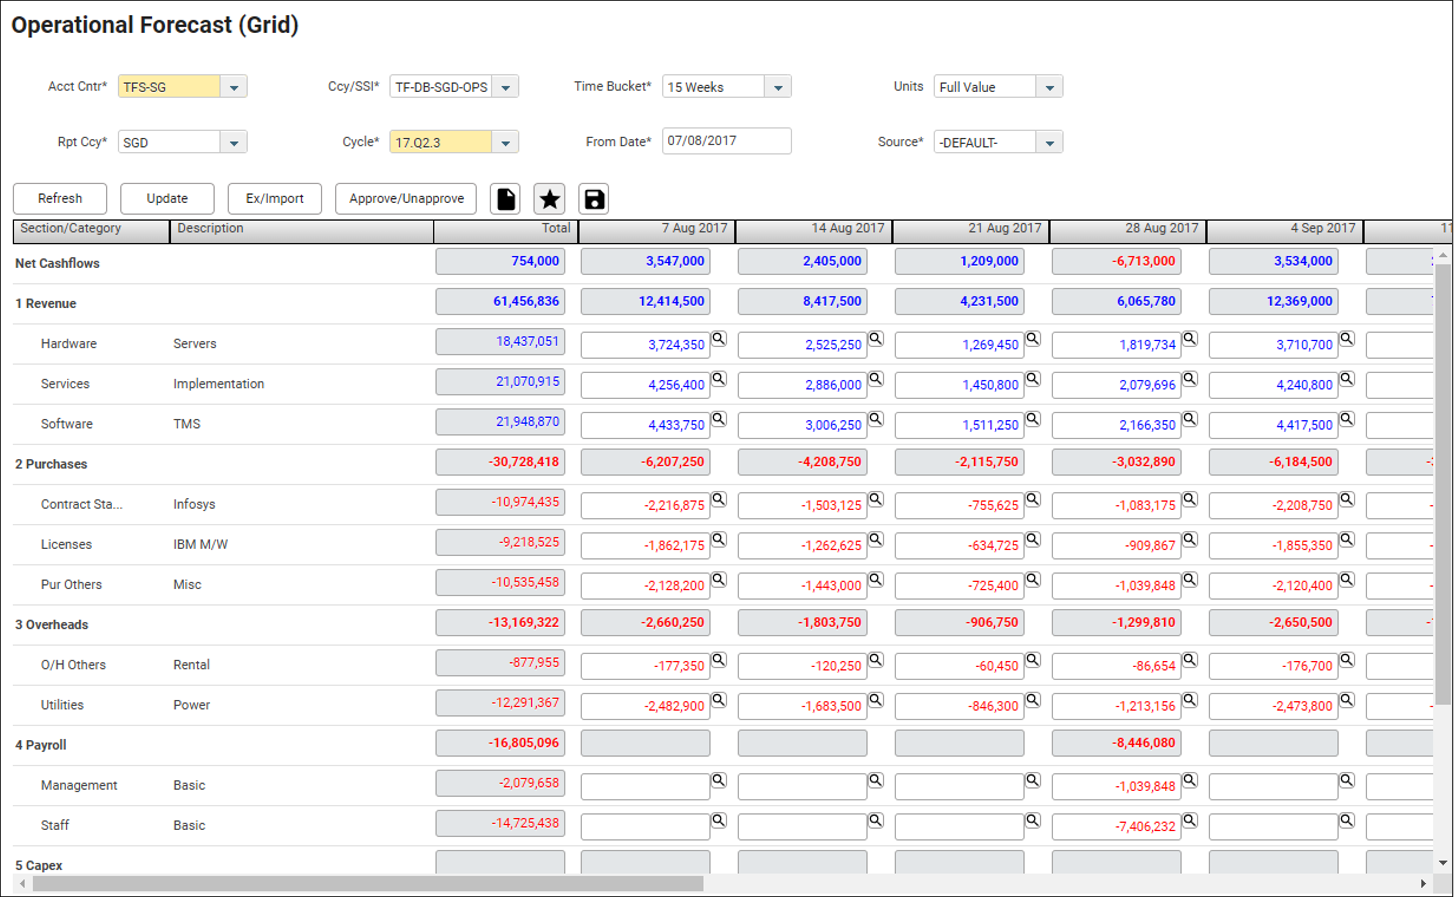Open magnifier for Services 14 Aug 2017 value
Viewport: 1454px width, 897px height.
876,379
